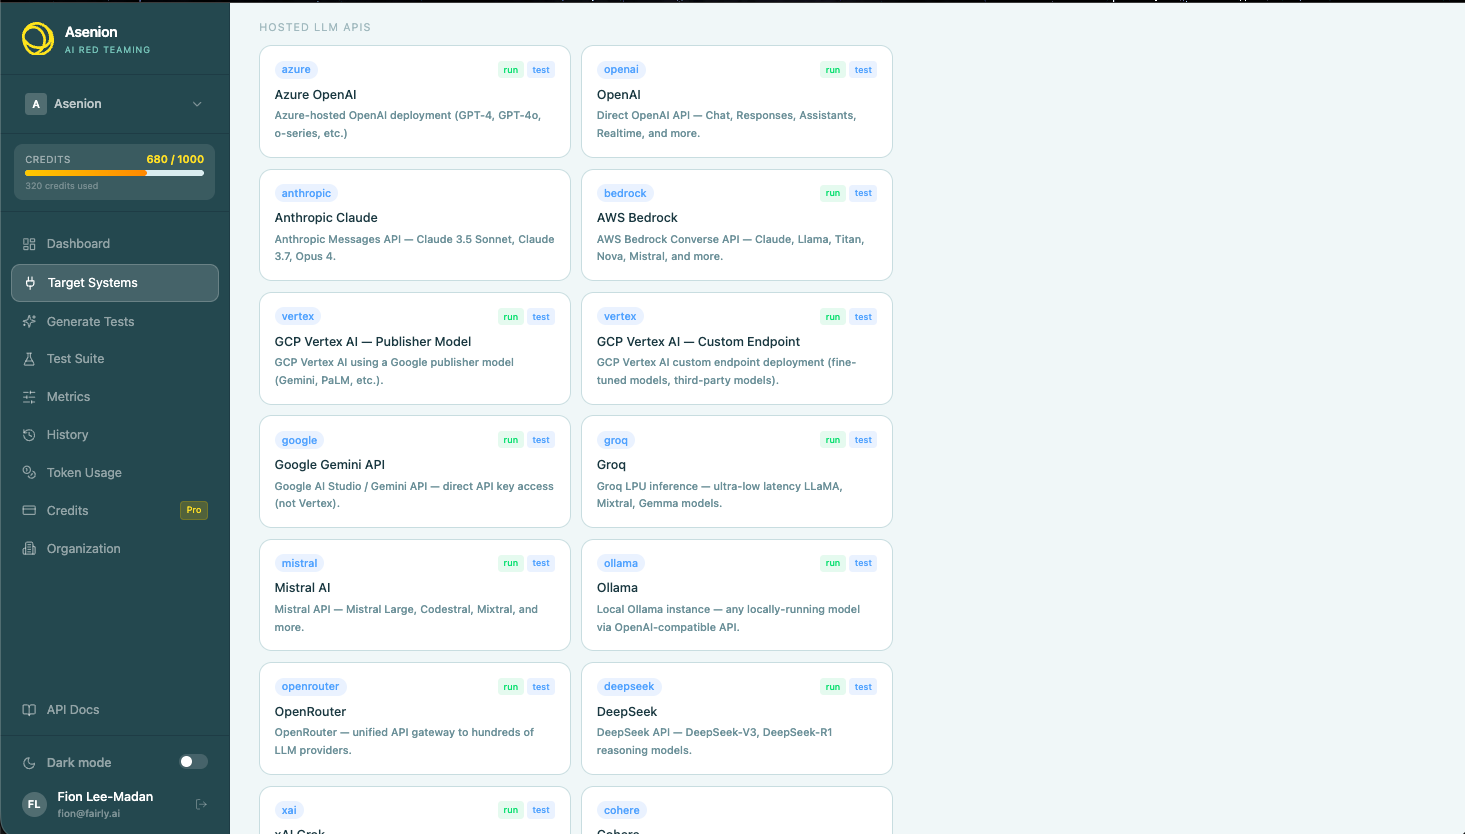Click the Metrics sliders icon

[29, 397]
